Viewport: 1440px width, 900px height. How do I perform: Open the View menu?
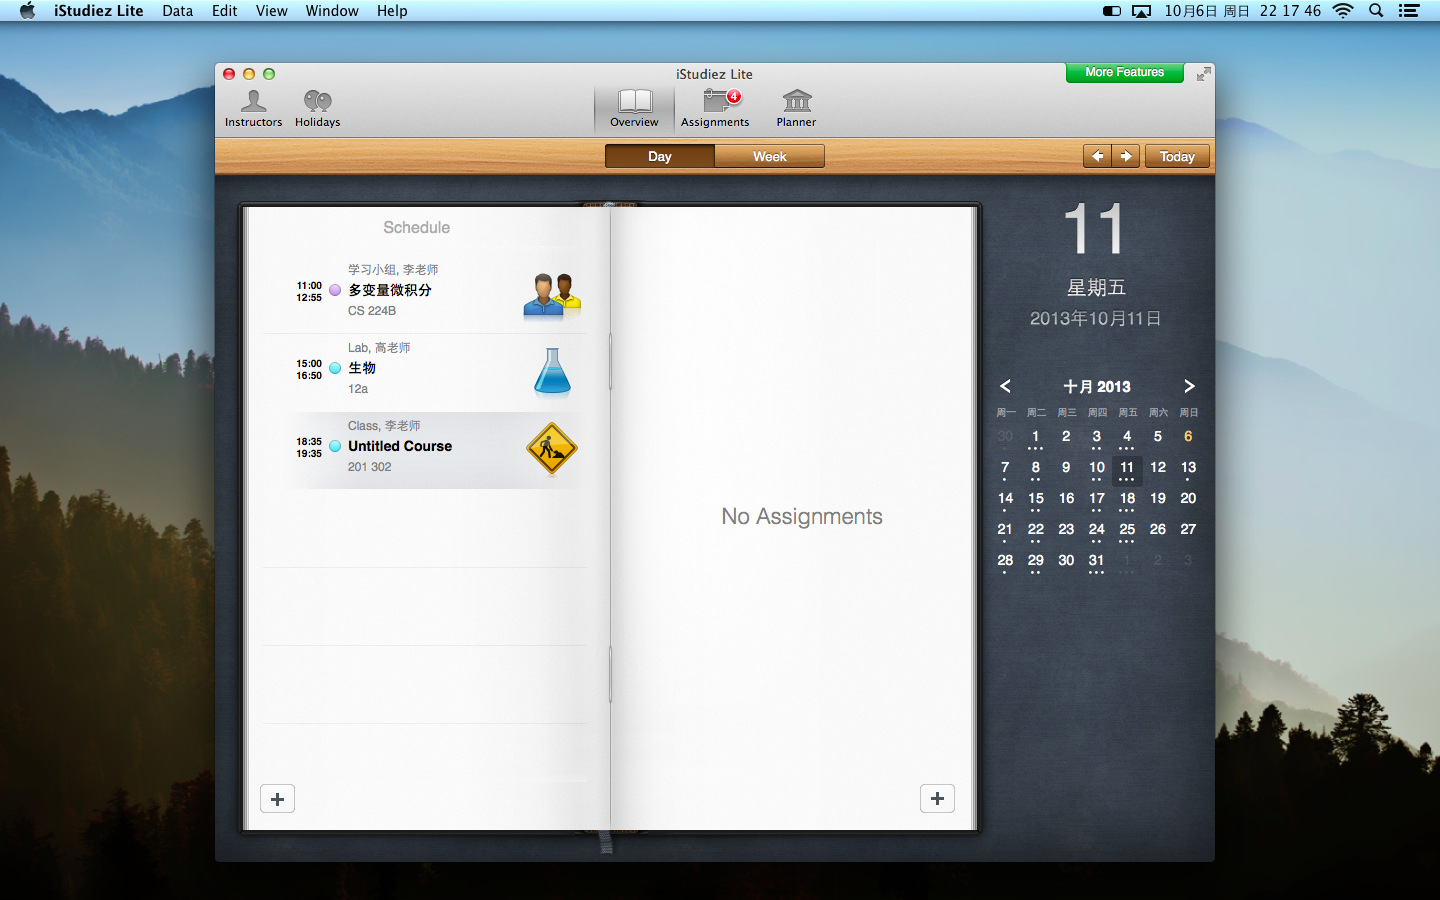coord(271,11)
